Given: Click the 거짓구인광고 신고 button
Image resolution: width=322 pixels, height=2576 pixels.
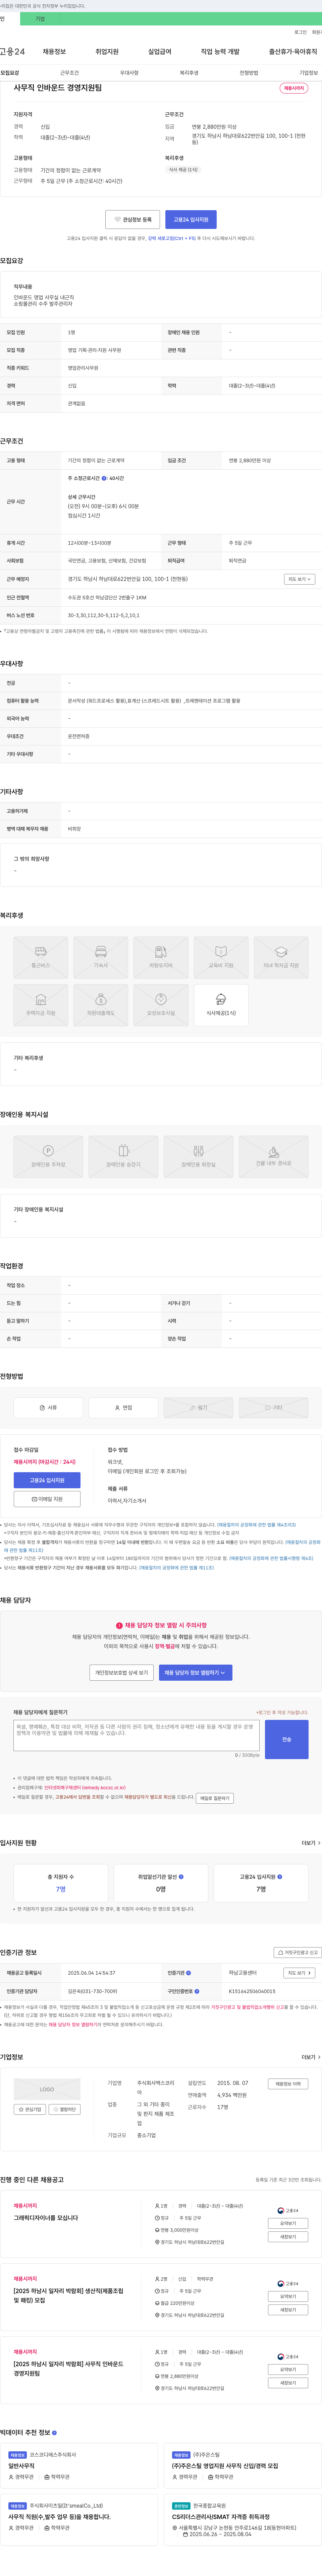Looking at the screenshot, I should tap(298, 1952).
